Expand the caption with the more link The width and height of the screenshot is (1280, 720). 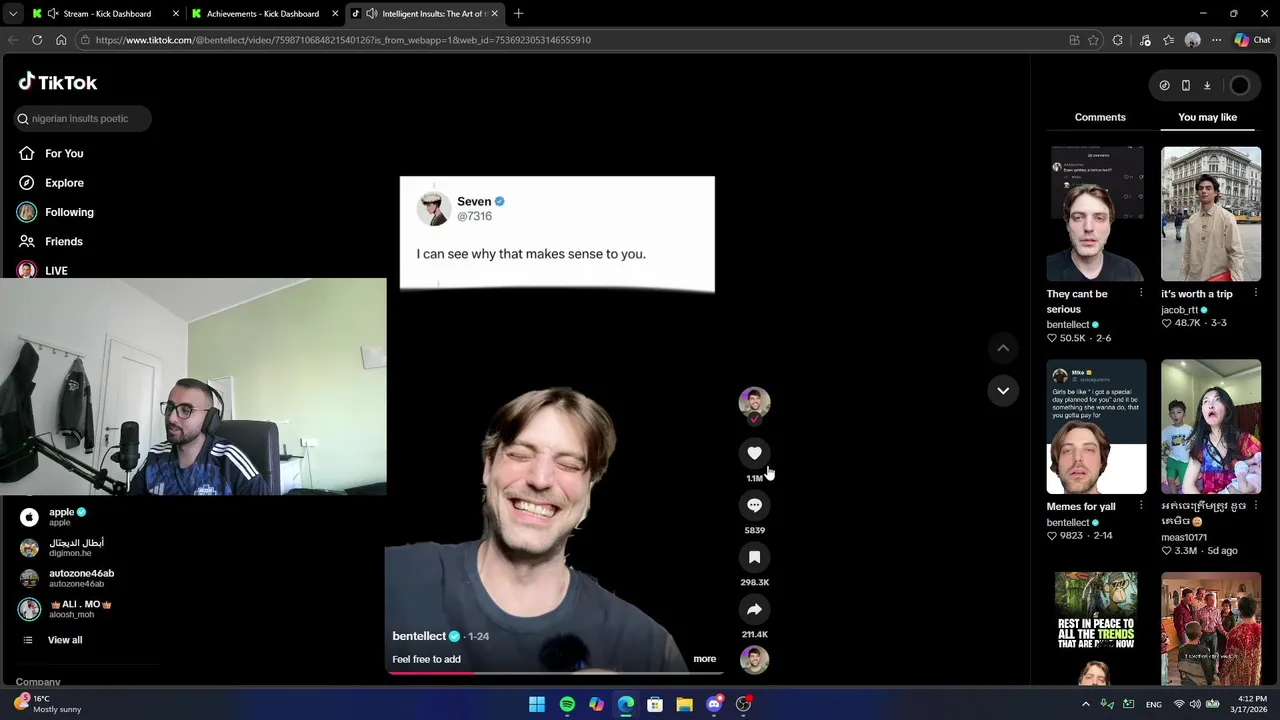pos(704,659)
